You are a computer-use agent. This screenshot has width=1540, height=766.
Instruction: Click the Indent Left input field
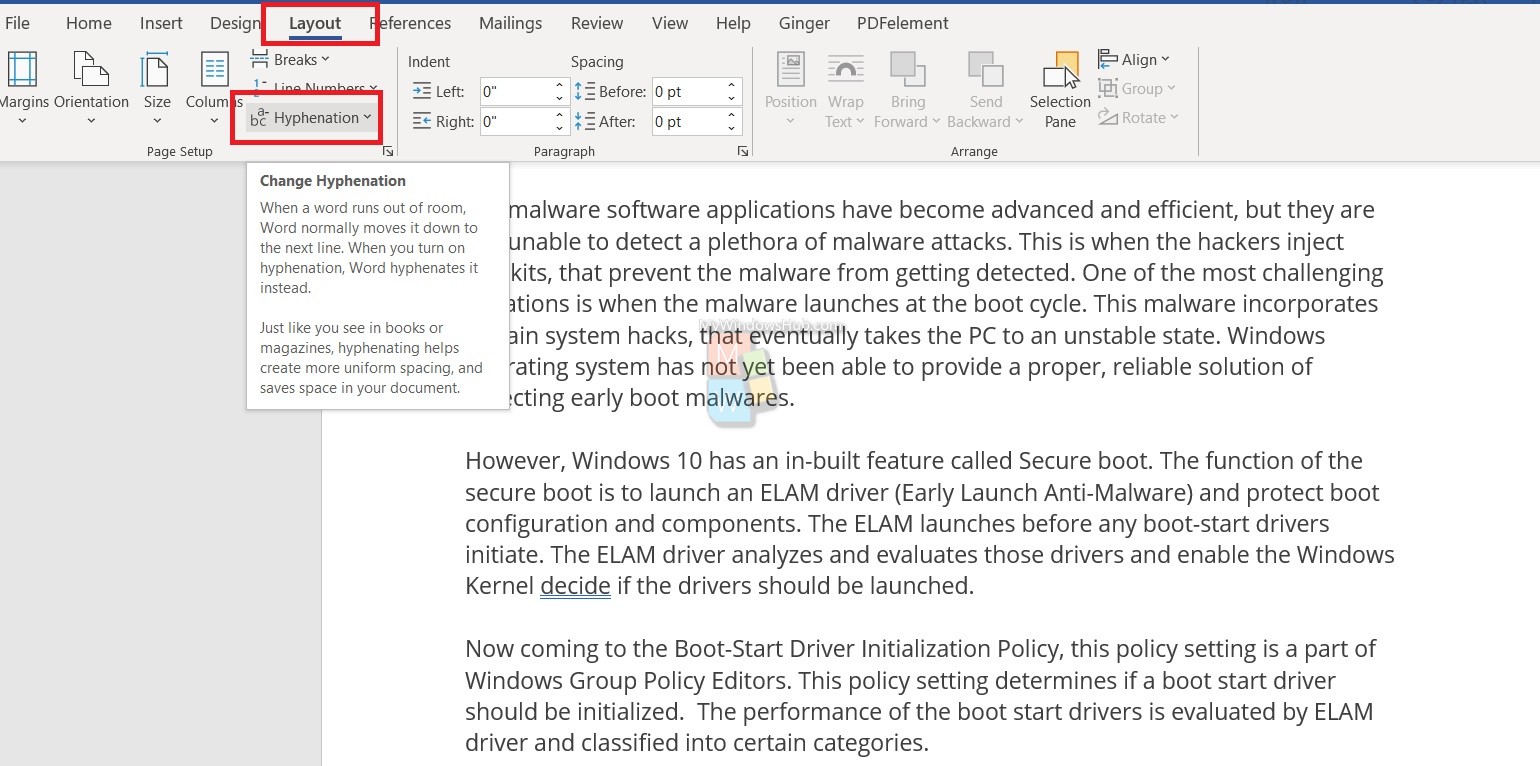coord(515,92)
